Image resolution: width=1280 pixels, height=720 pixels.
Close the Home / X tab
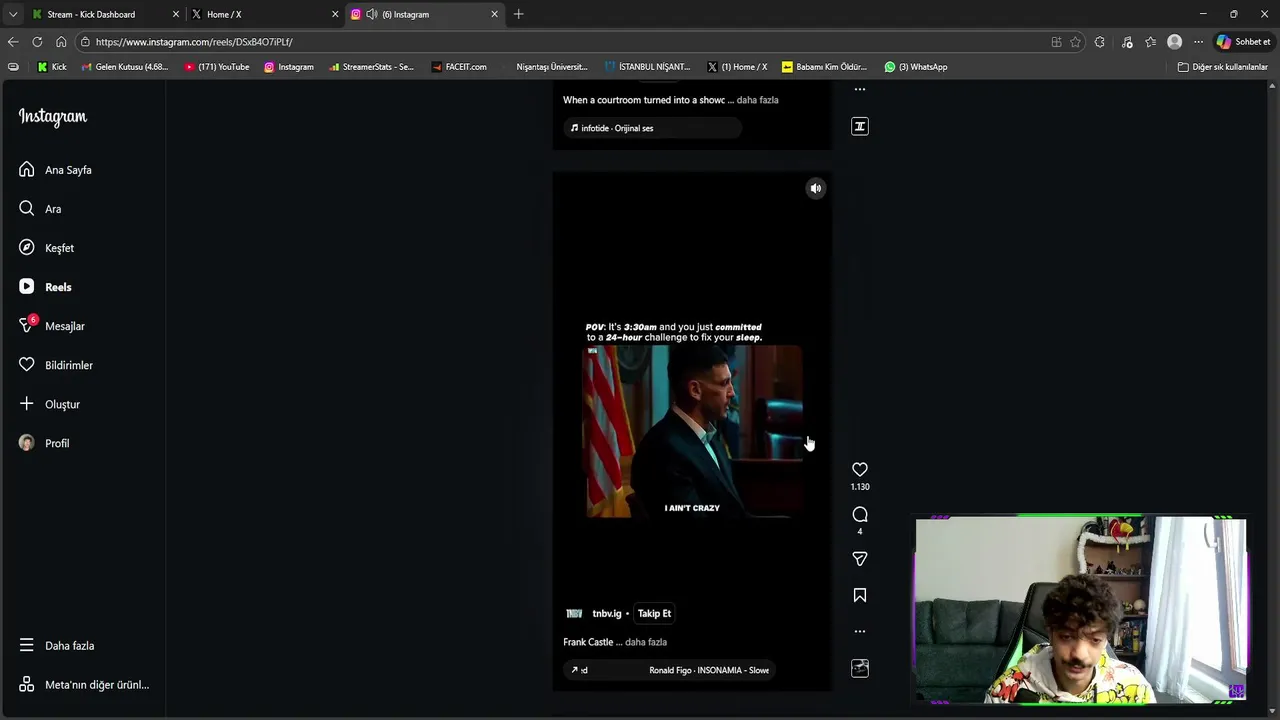coord(335,14)
